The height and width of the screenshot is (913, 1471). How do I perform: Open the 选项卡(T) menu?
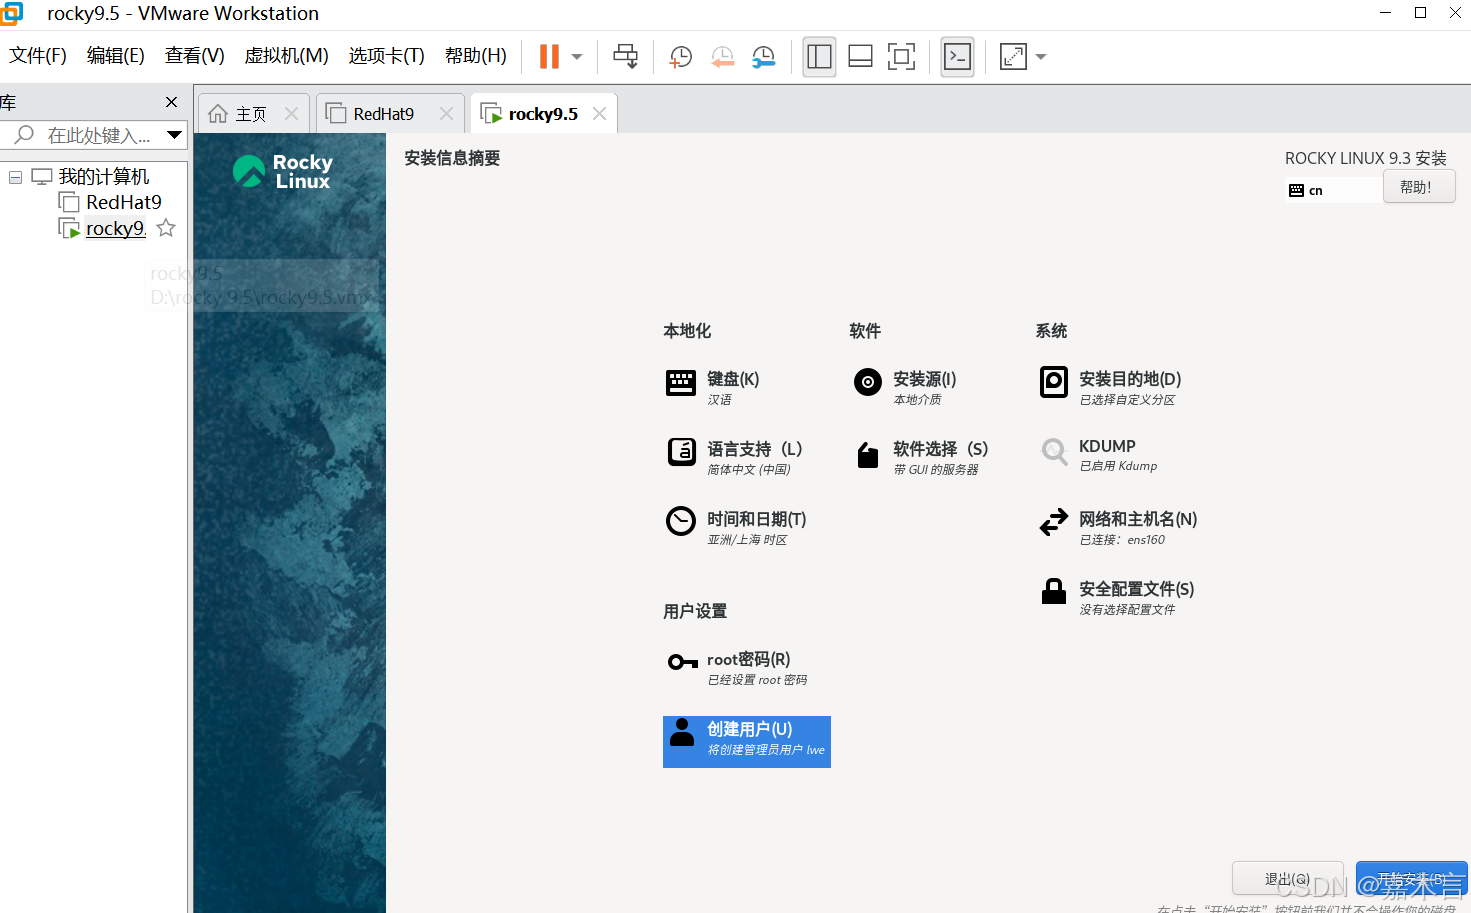pyautogui.click(x=387, y=55)
